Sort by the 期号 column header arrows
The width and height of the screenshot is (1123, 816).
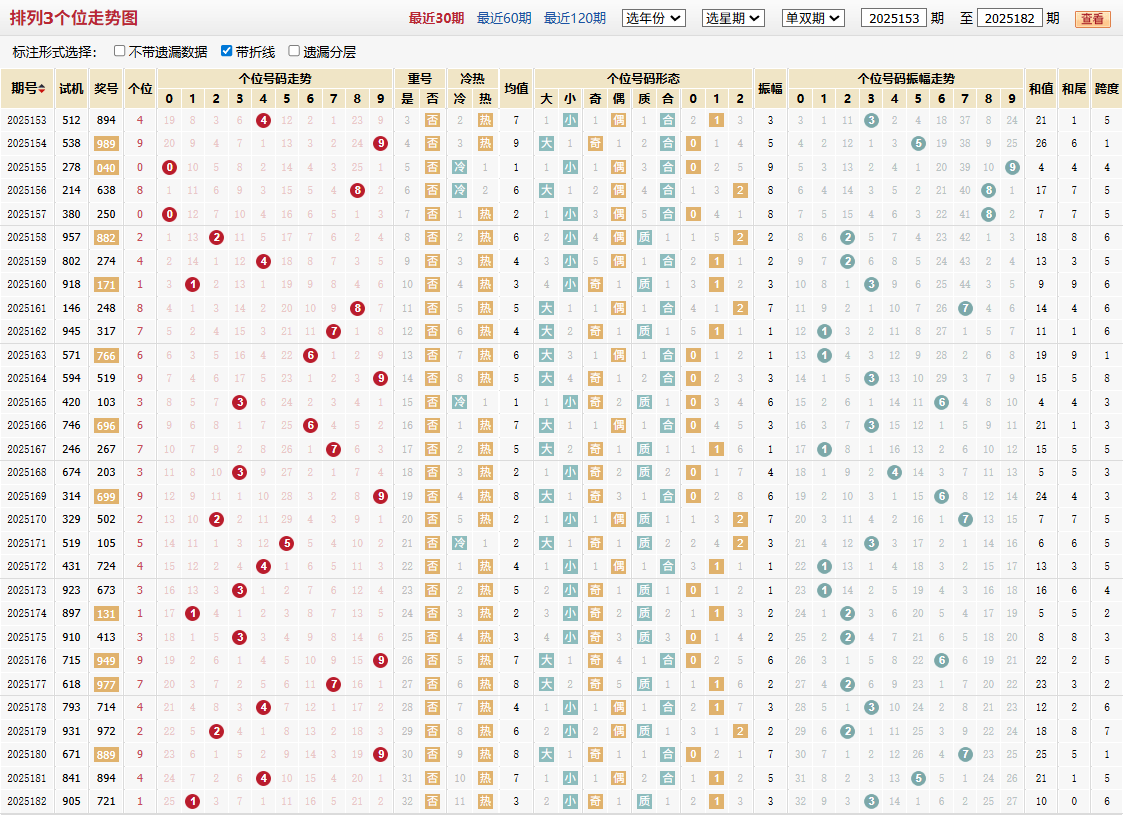[42, 89]
